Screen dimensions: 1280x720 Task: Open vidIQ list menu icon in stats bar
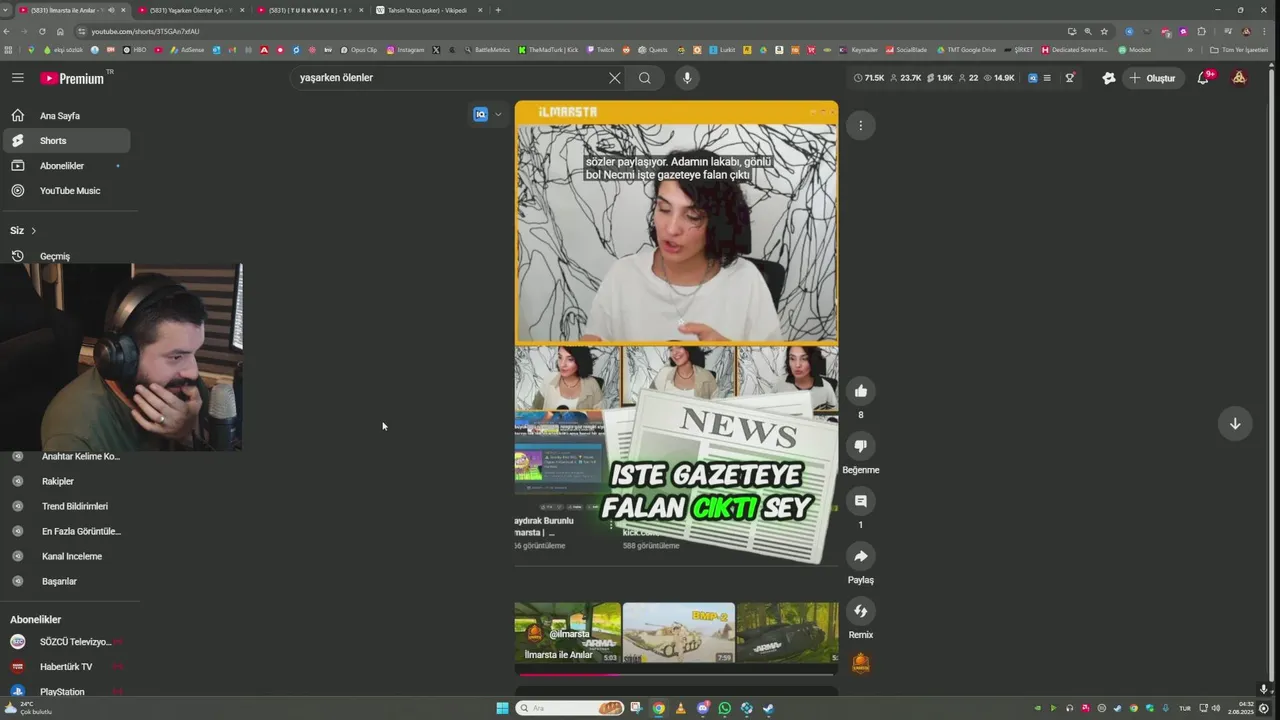pyautogui.click(x=1047, y=78)
